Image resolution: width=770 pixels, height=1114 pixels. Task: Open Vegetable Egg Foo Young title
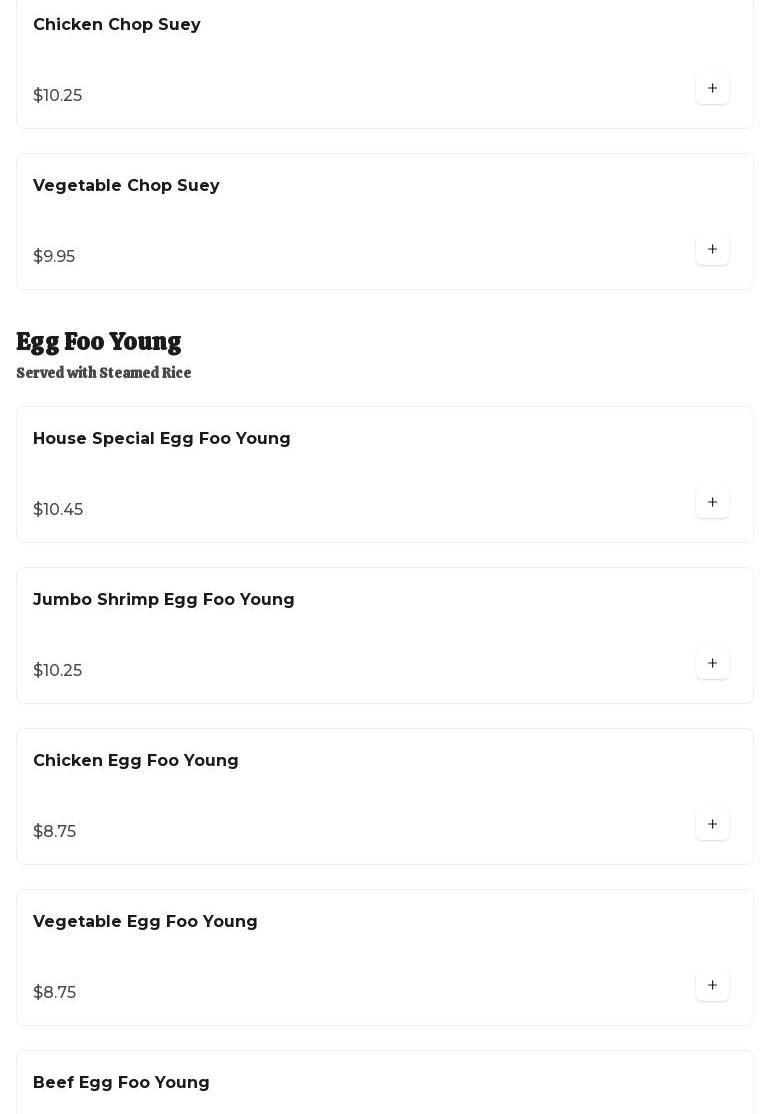(145, 921)
